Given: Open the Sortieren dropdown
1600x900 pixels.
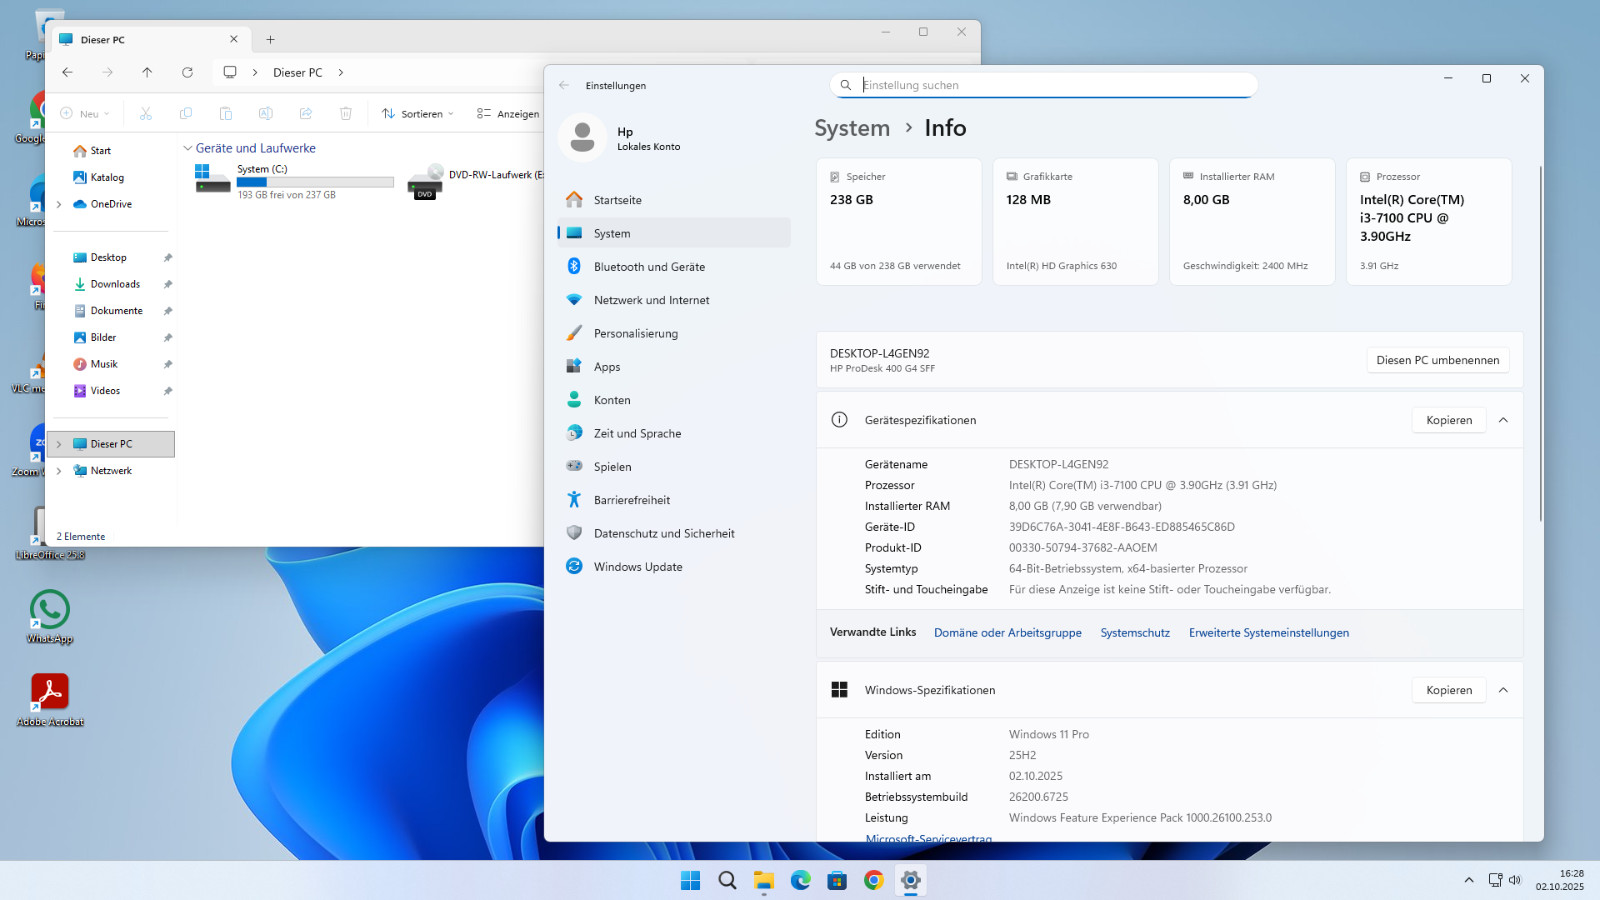Looking at the screenshot, I should (418, 114).
